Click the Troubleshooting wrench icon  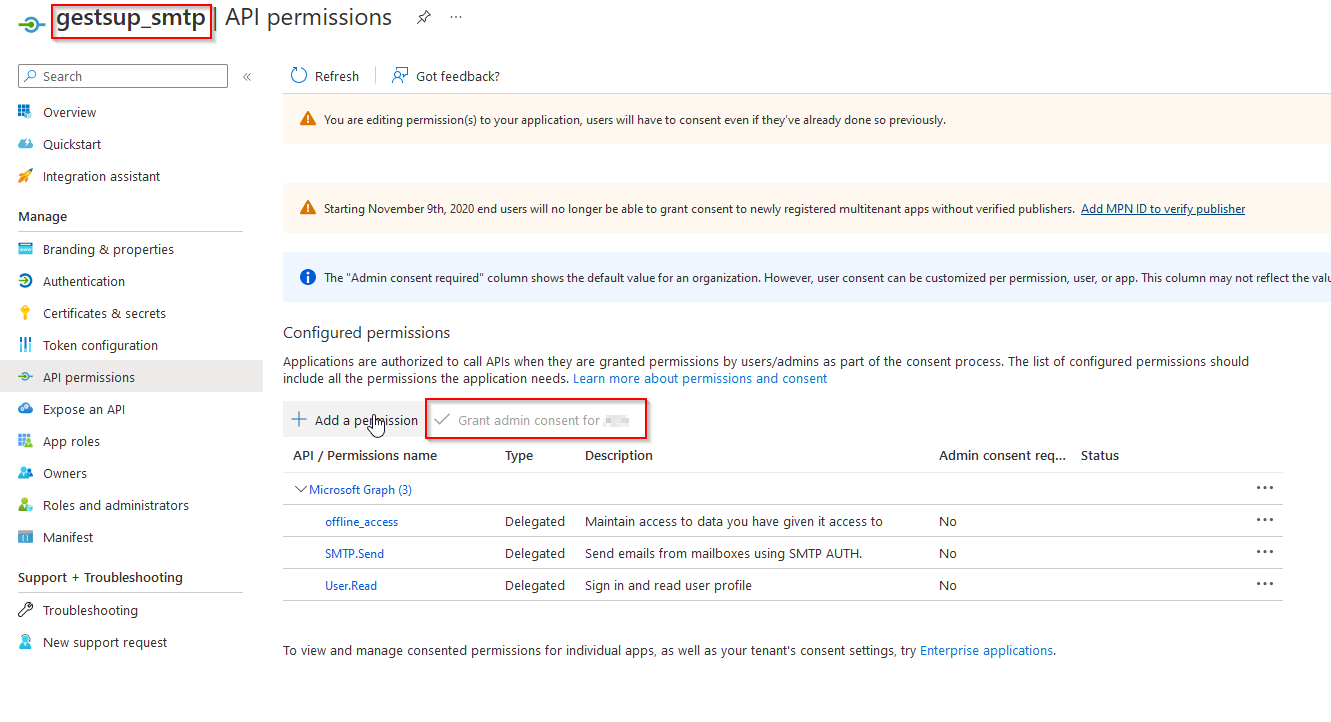(x=26, y=610)
